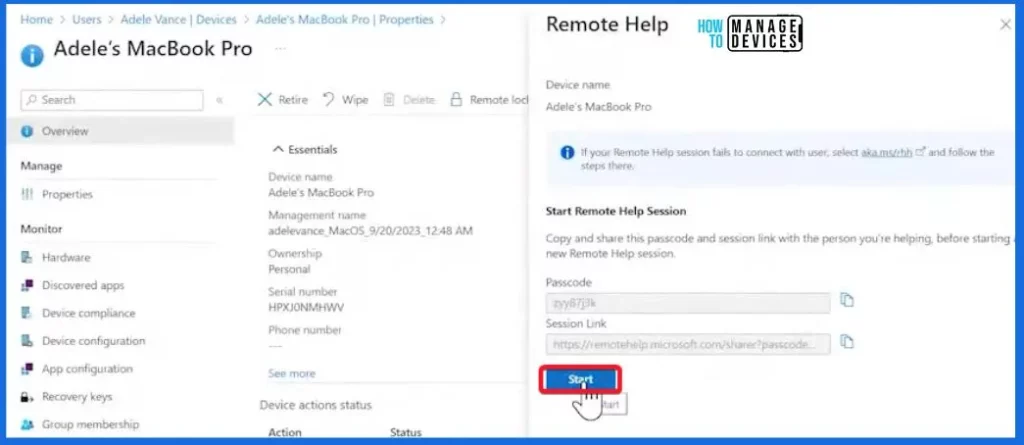Image resolution: width=1024 pixels, height=445 pixels.
Task: Click Remote lock in the toolbar
Action: 490,100
